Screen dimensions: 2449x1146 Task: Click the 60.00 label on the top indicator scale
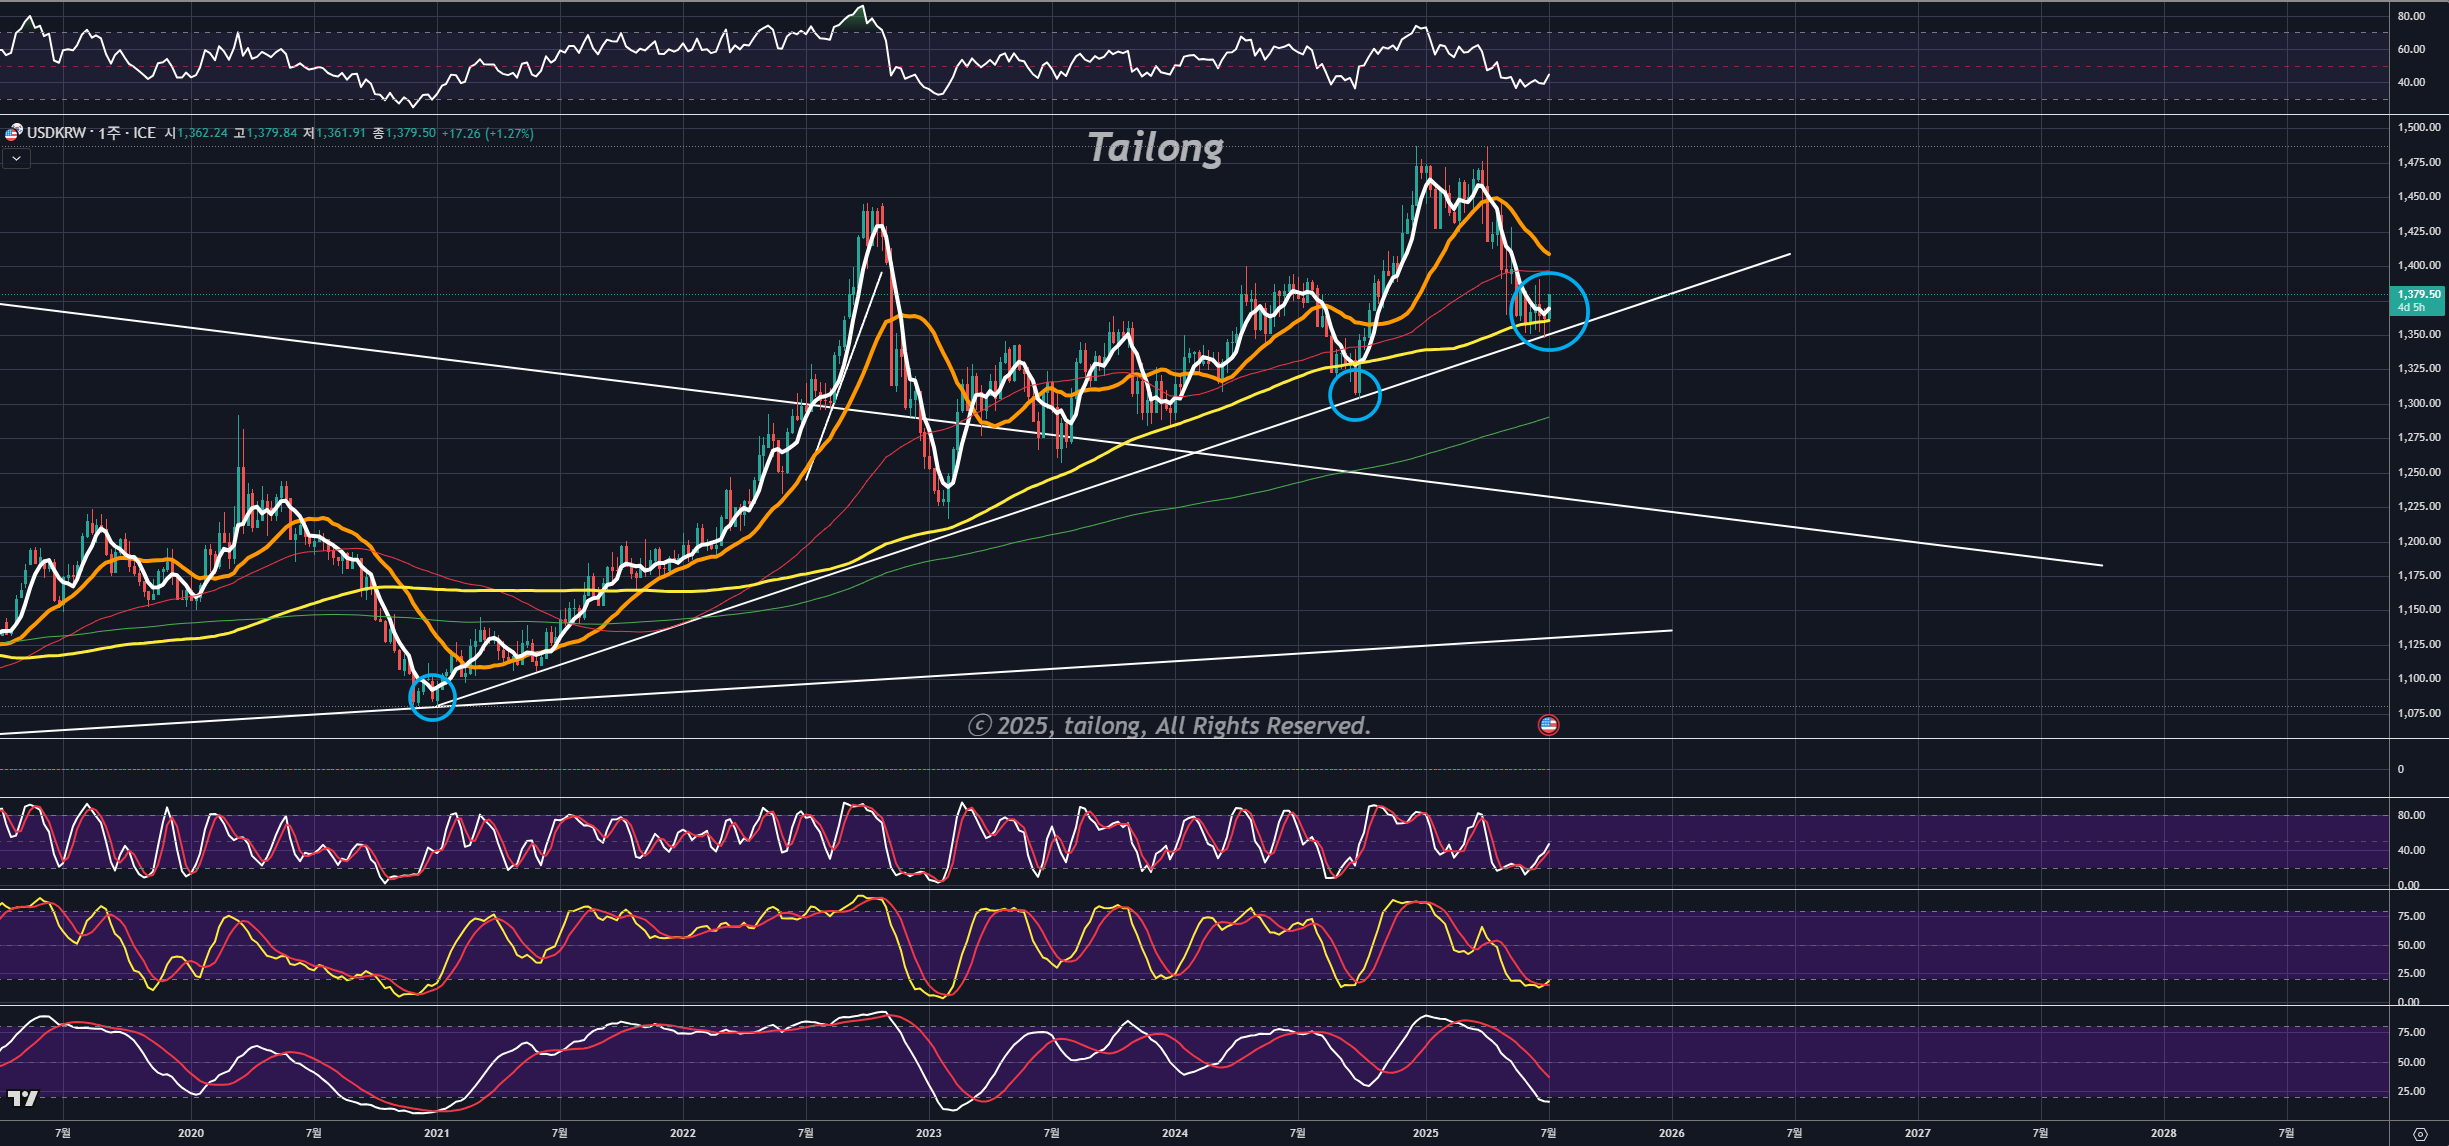click(x=2411, y=49)
